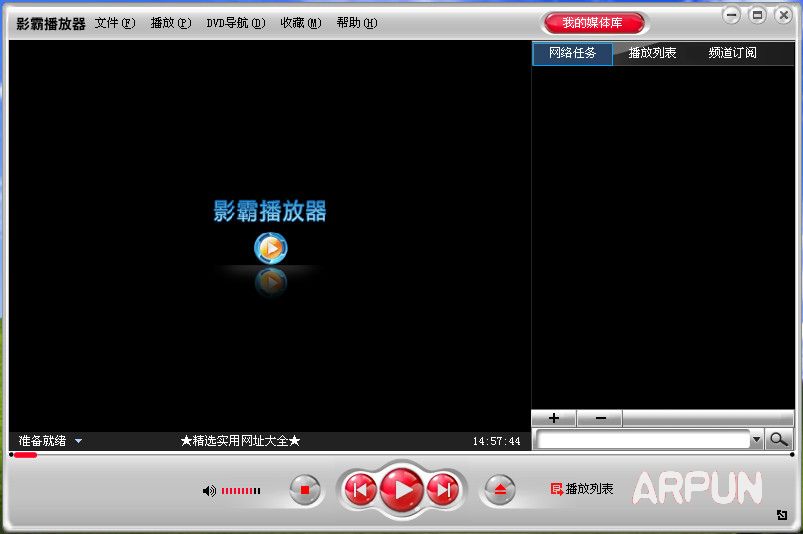Click the magnifier search icon
803x534 pixels.
pyautogui.click(x=779, y=439)
